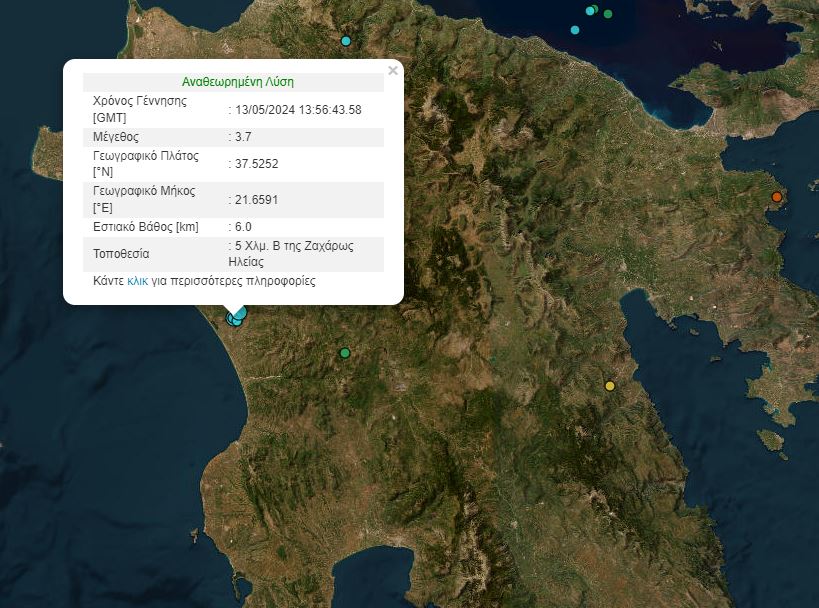Select the yellow earthquake marker in eastern Peloponnese
The width and height of the screenshot is (819, 608).
click(x=609, y=384)
